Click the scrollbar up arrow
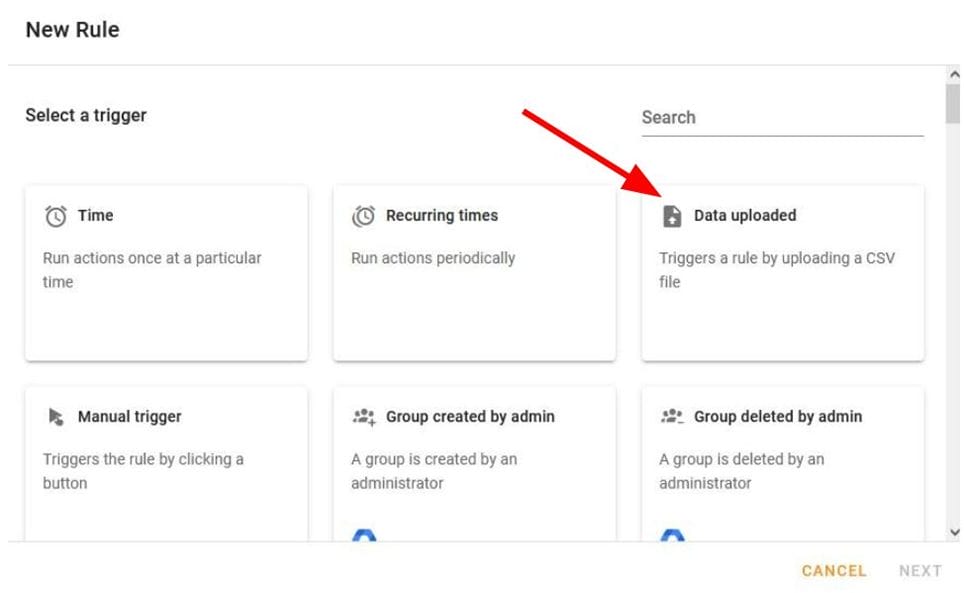The image size is (964, 593). pos(953,73)
